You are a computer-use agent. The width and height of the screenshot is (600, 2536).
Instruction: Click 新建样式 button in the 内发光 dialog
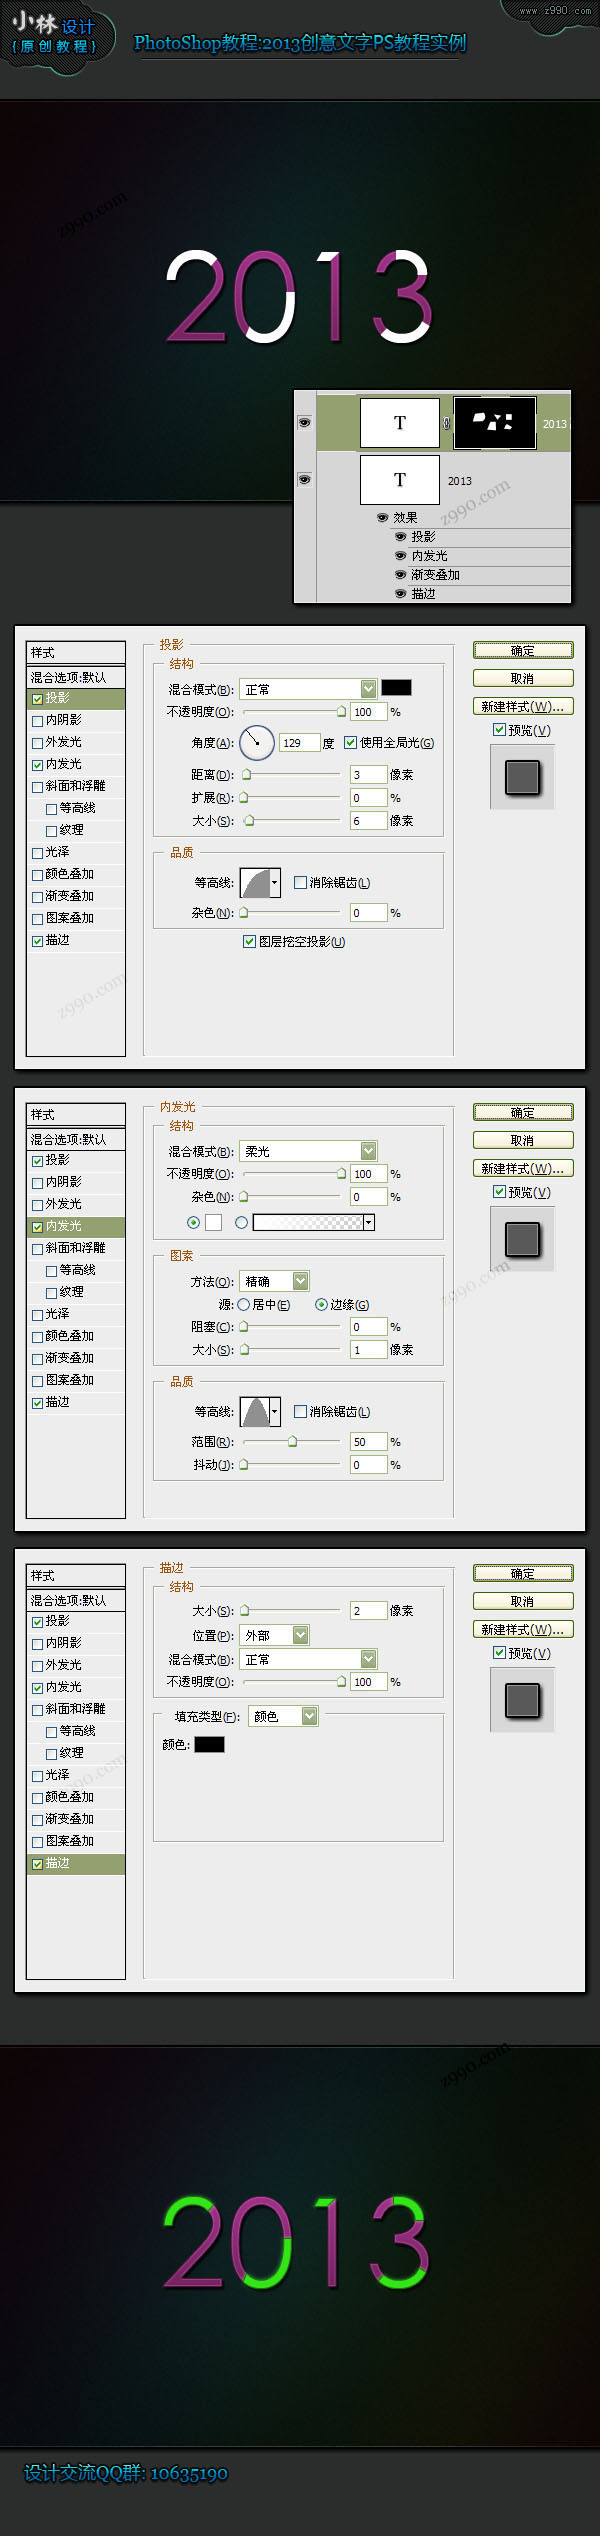tap(523, 1168)
